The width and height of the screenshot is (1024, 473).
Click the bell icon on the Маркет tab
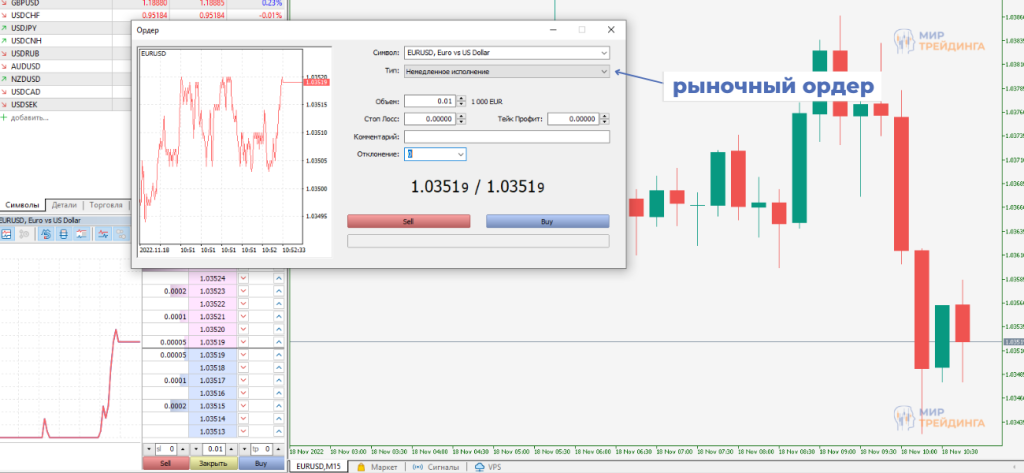[361, 466]
